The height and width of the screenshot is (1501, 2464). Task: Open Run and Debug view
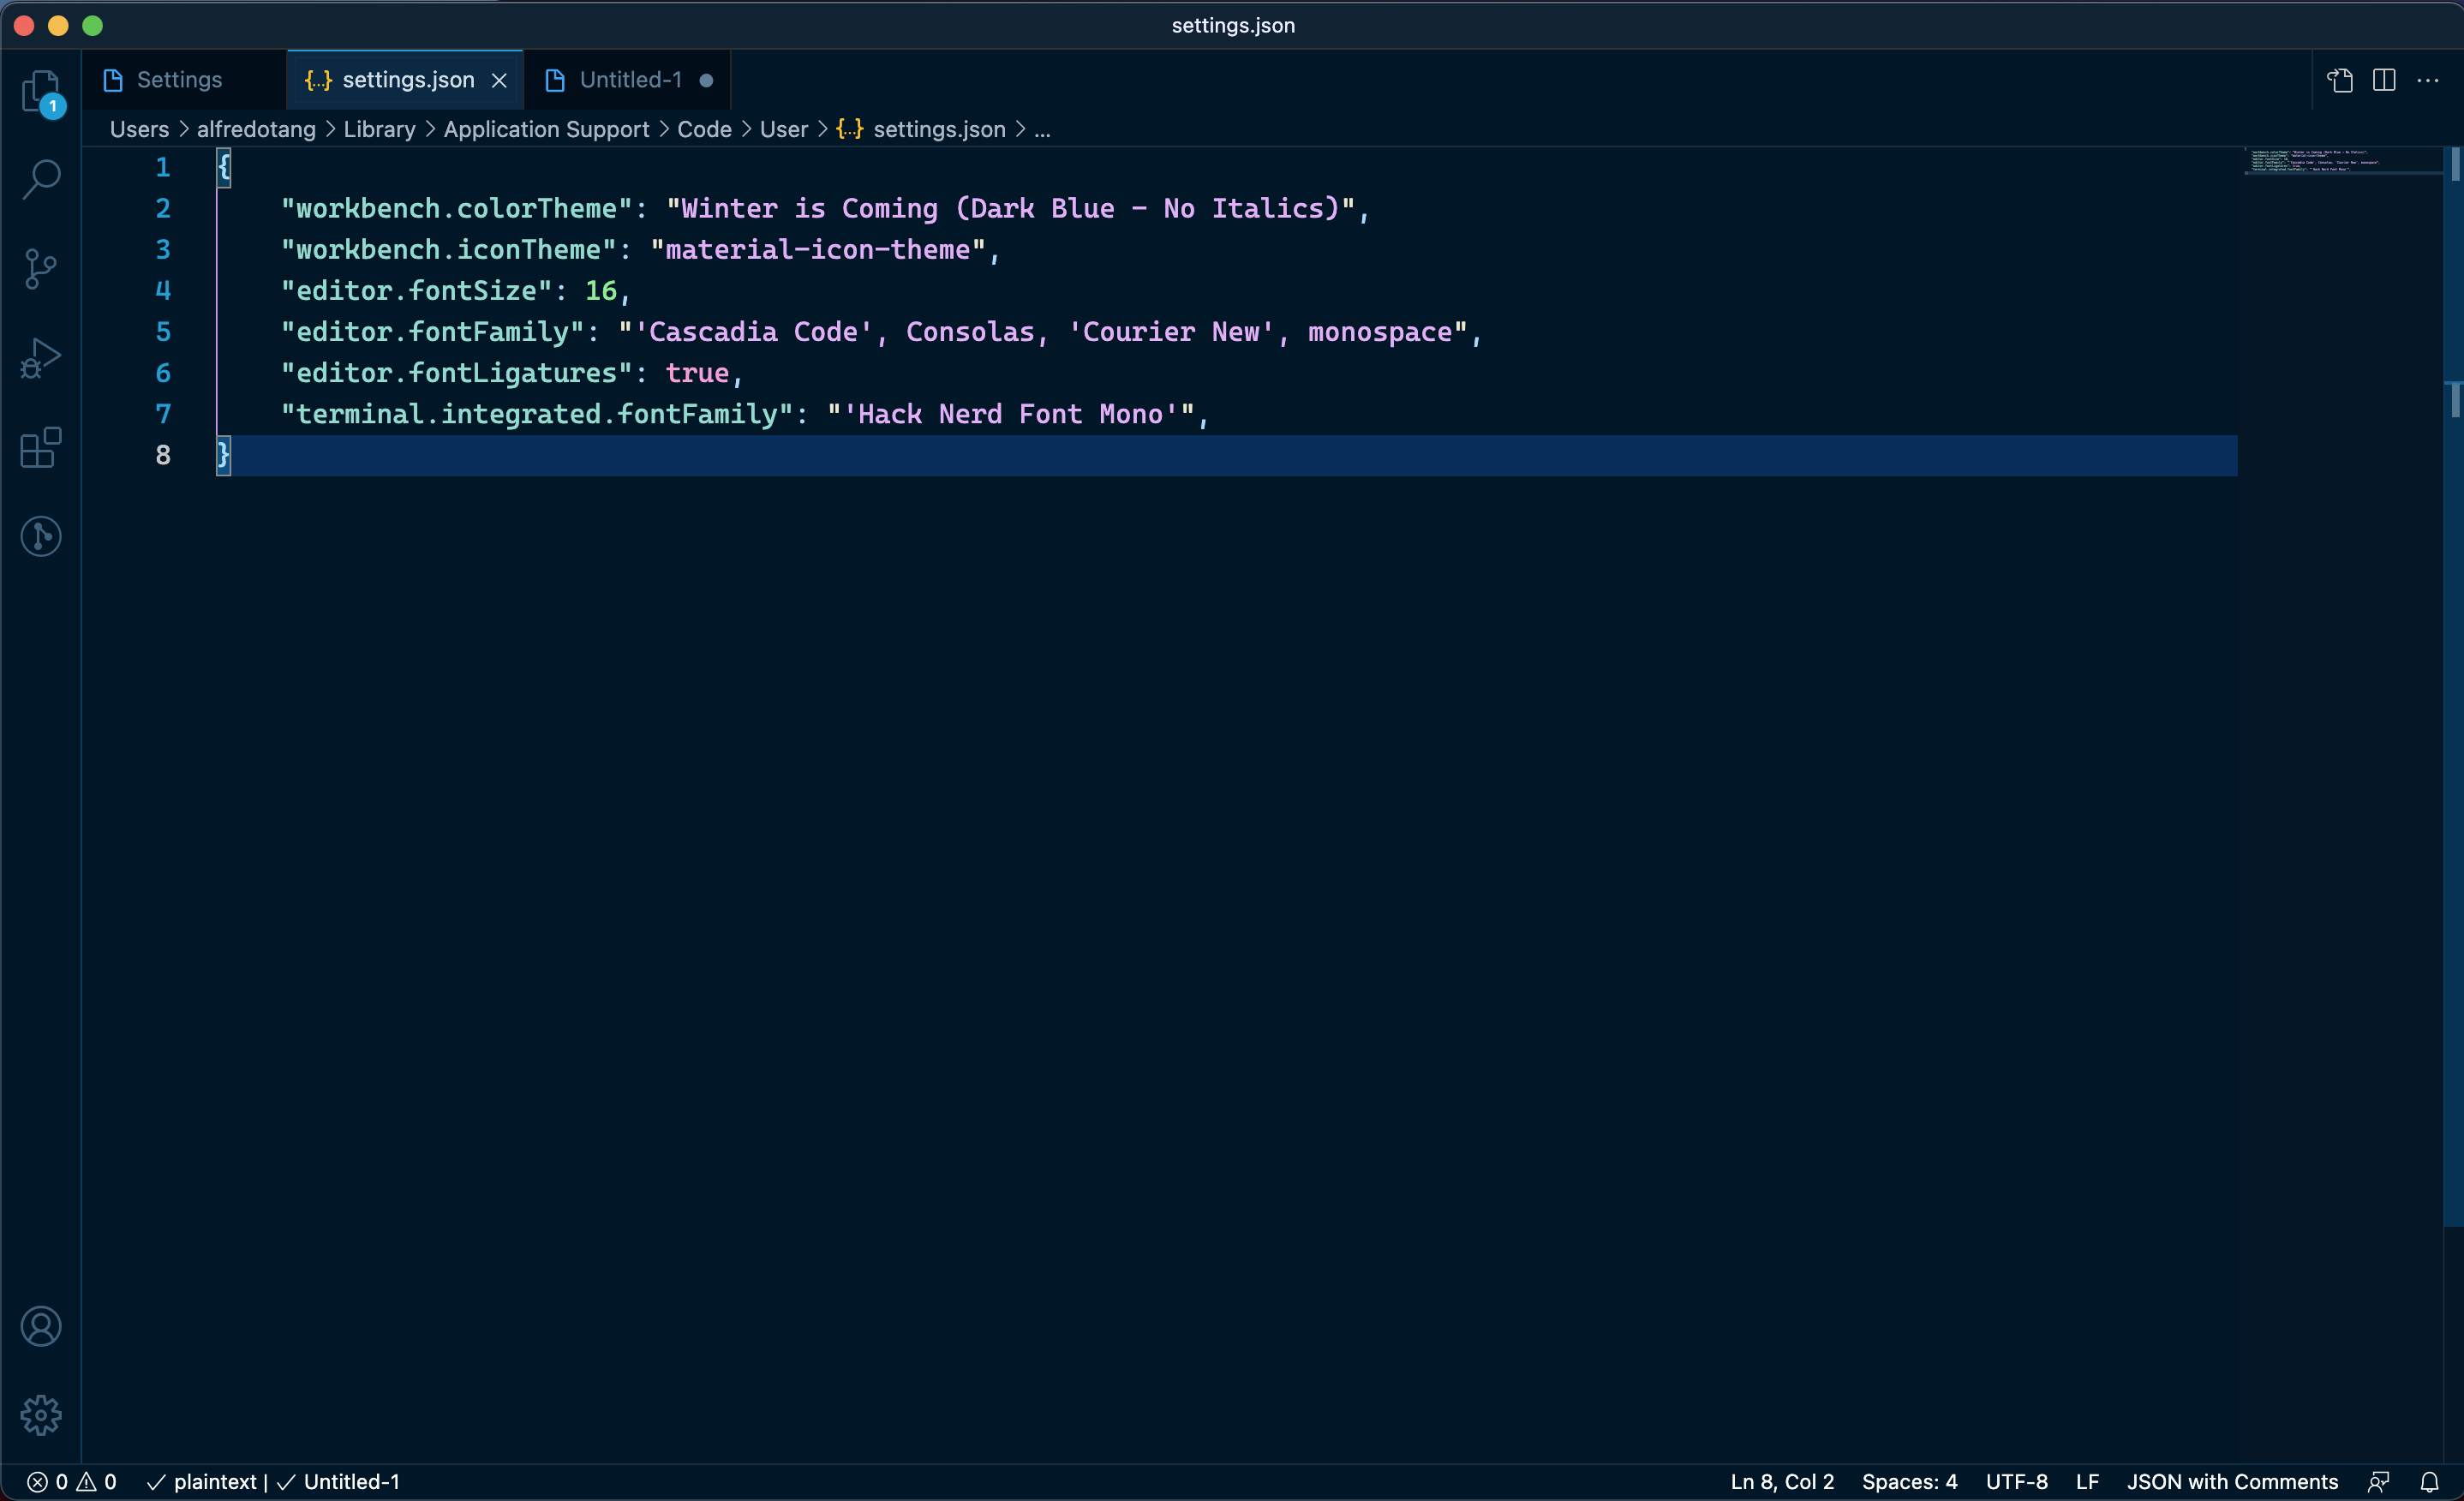(41, 358)
